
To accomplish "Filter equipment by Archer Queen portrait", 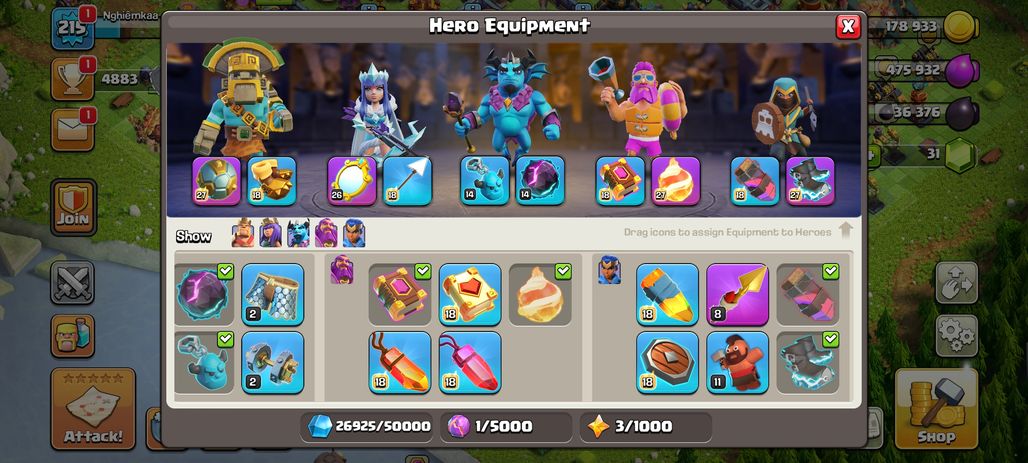I will (x=270, y=233).
